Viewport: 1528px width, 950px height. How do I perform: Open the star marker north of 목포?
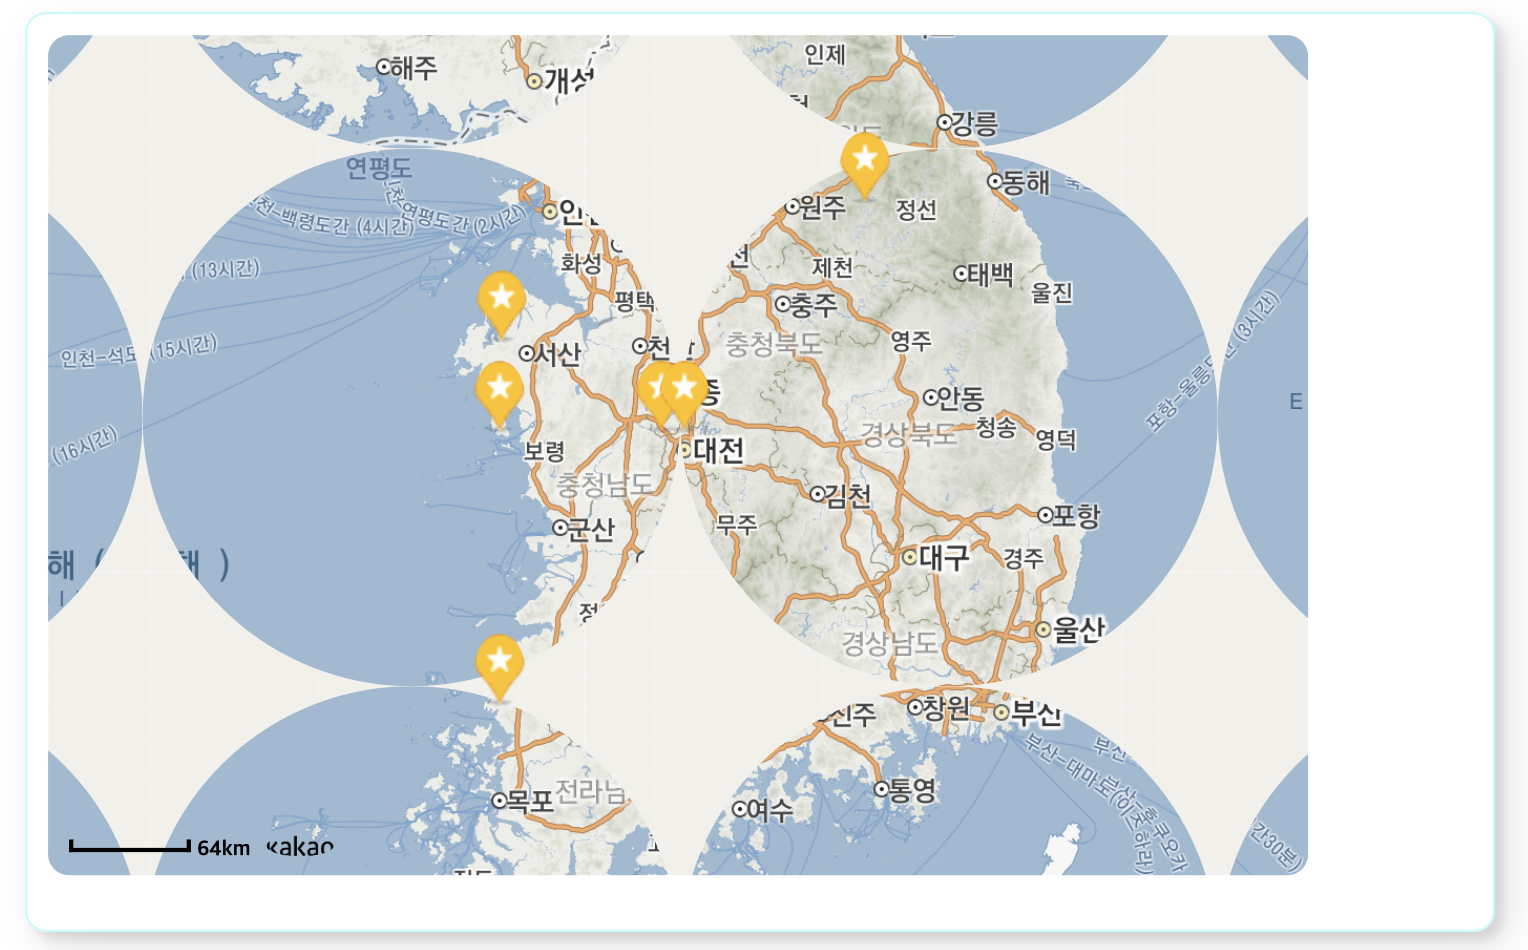point(500,668)
